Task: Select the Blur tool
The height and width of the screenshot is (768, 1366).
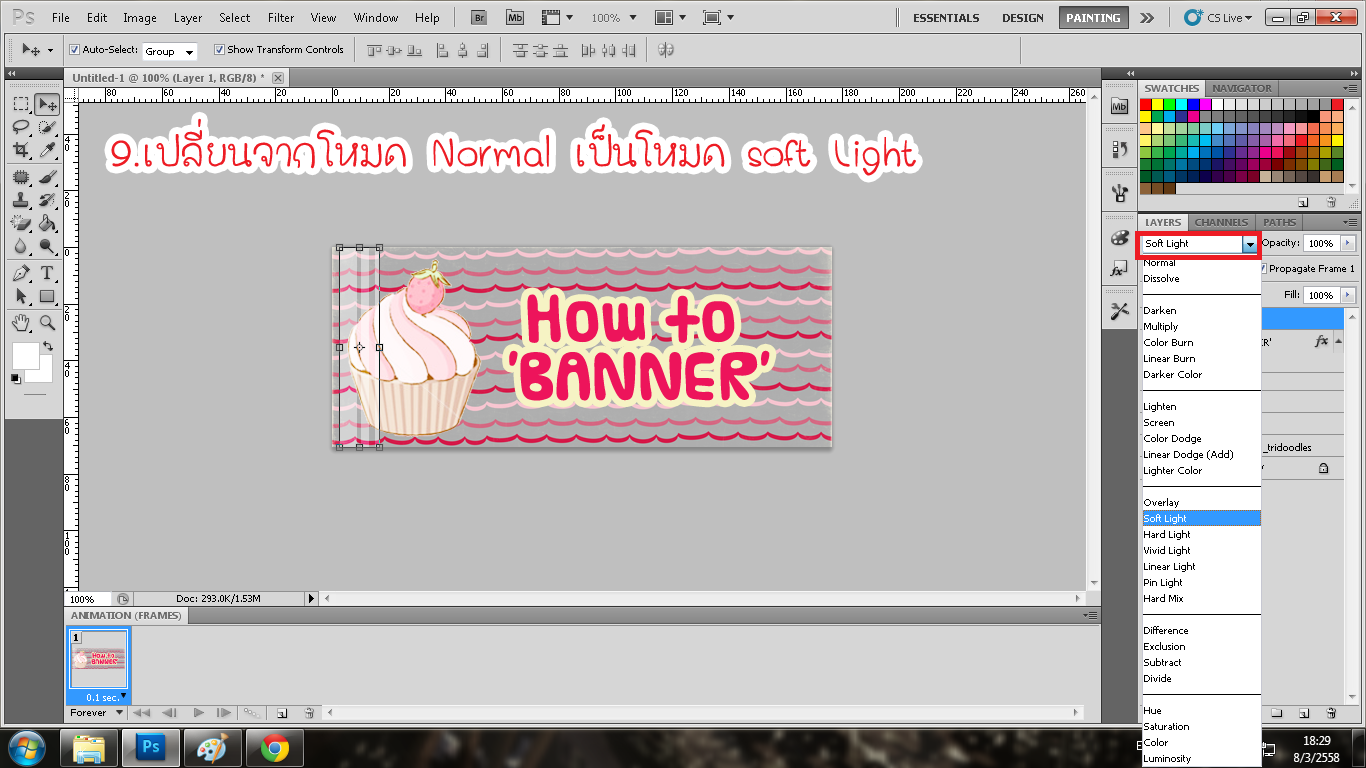Action: click(20, 246)
